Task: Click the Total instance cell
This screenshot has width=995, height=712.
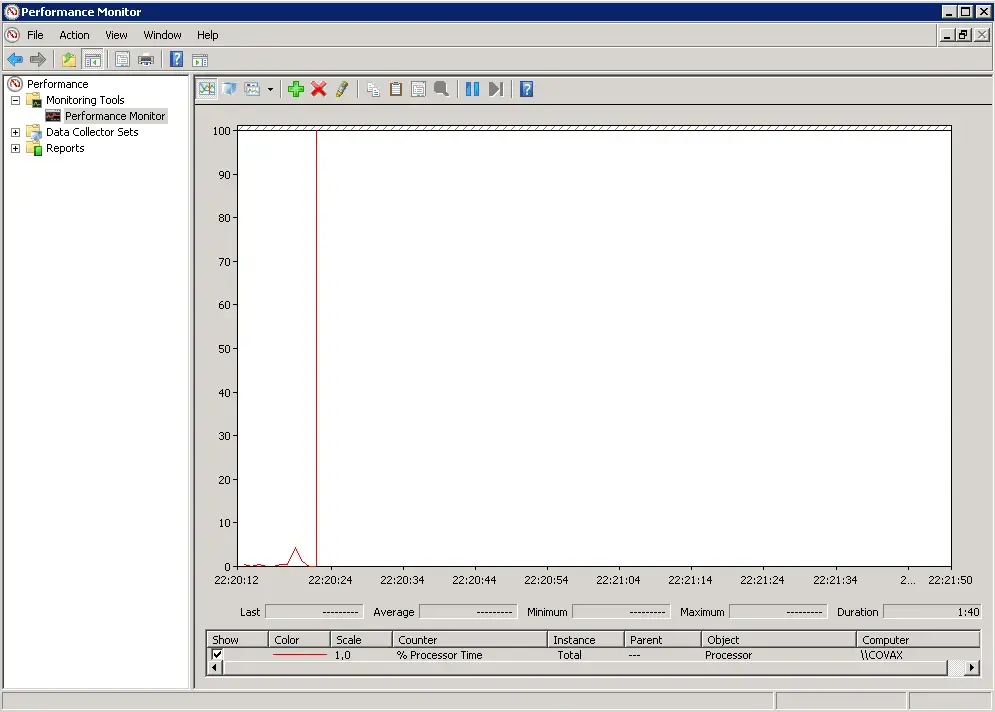Action: click(x=569, y=655)
